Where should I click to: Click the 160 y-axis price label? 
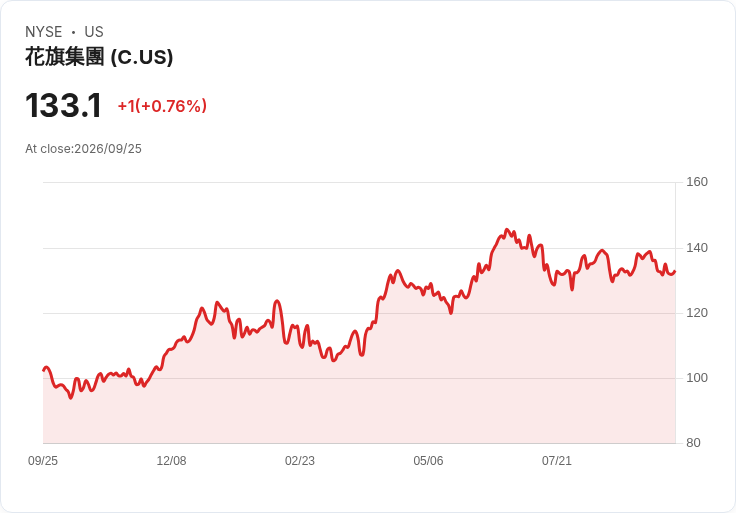pyautogui.click(x=697, y=182)
